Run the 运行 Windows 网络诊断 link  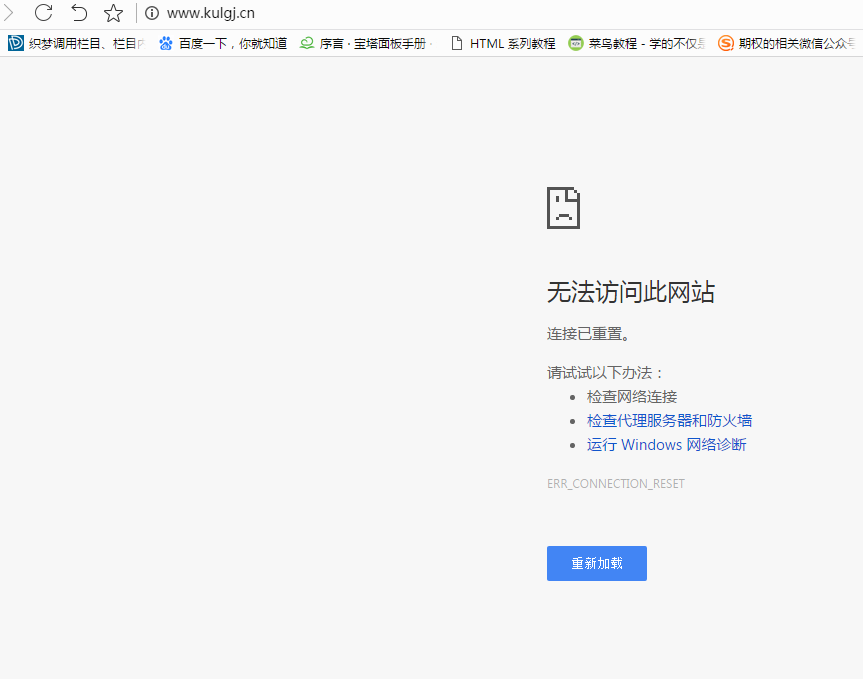pos(666,445)
